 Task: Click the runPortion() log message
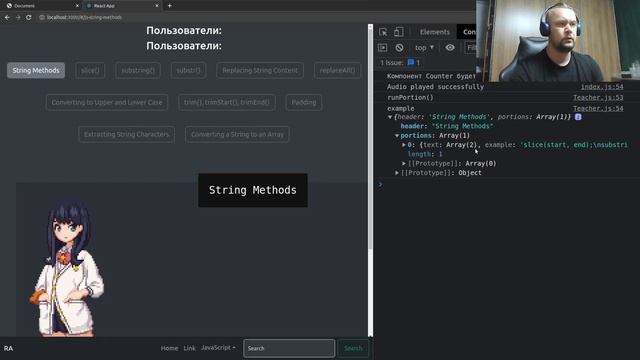coord(410,97)
